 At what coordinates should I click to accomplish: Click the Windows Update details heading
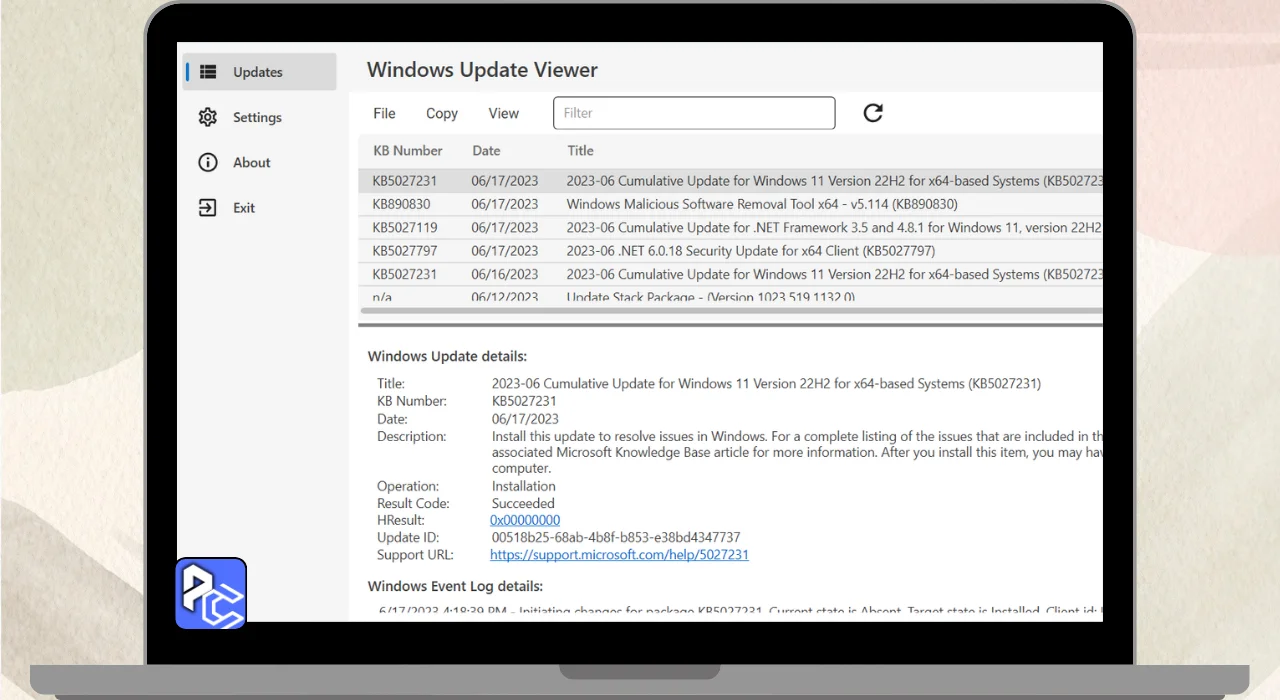coord(447,356)
